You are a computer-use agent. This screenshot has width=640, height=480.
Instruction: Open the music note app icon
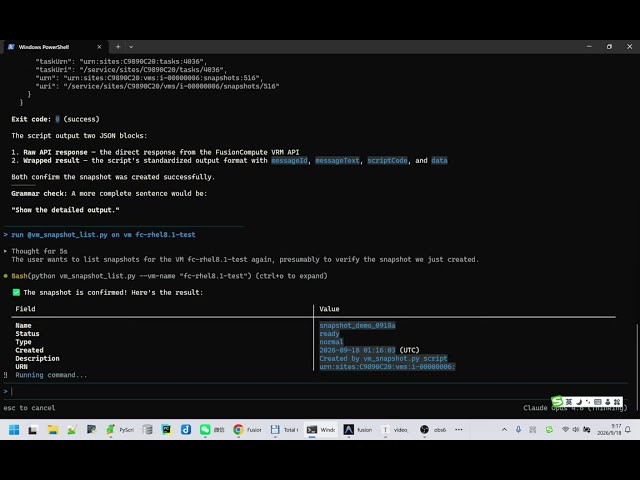[186, 429]
